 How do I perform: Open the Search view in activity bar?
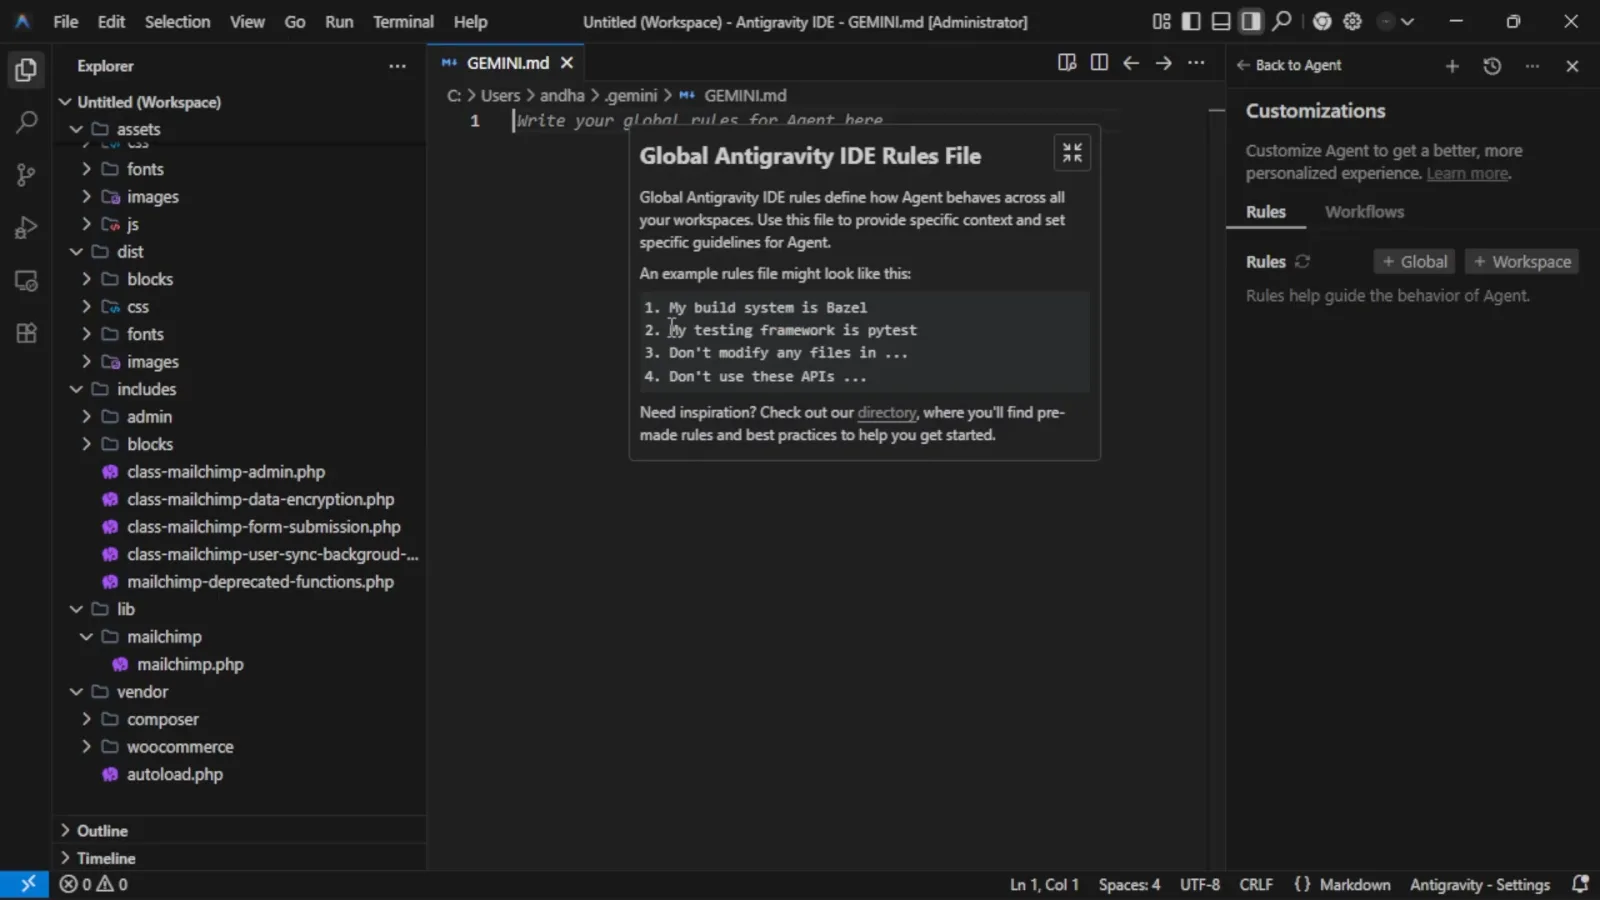[x=26, y=123]
